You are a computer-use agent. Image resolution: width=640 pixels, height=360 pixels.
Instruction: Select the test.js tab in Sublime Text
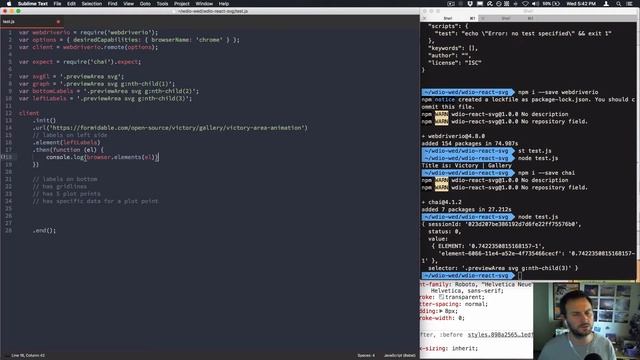(x=31, y=22)
